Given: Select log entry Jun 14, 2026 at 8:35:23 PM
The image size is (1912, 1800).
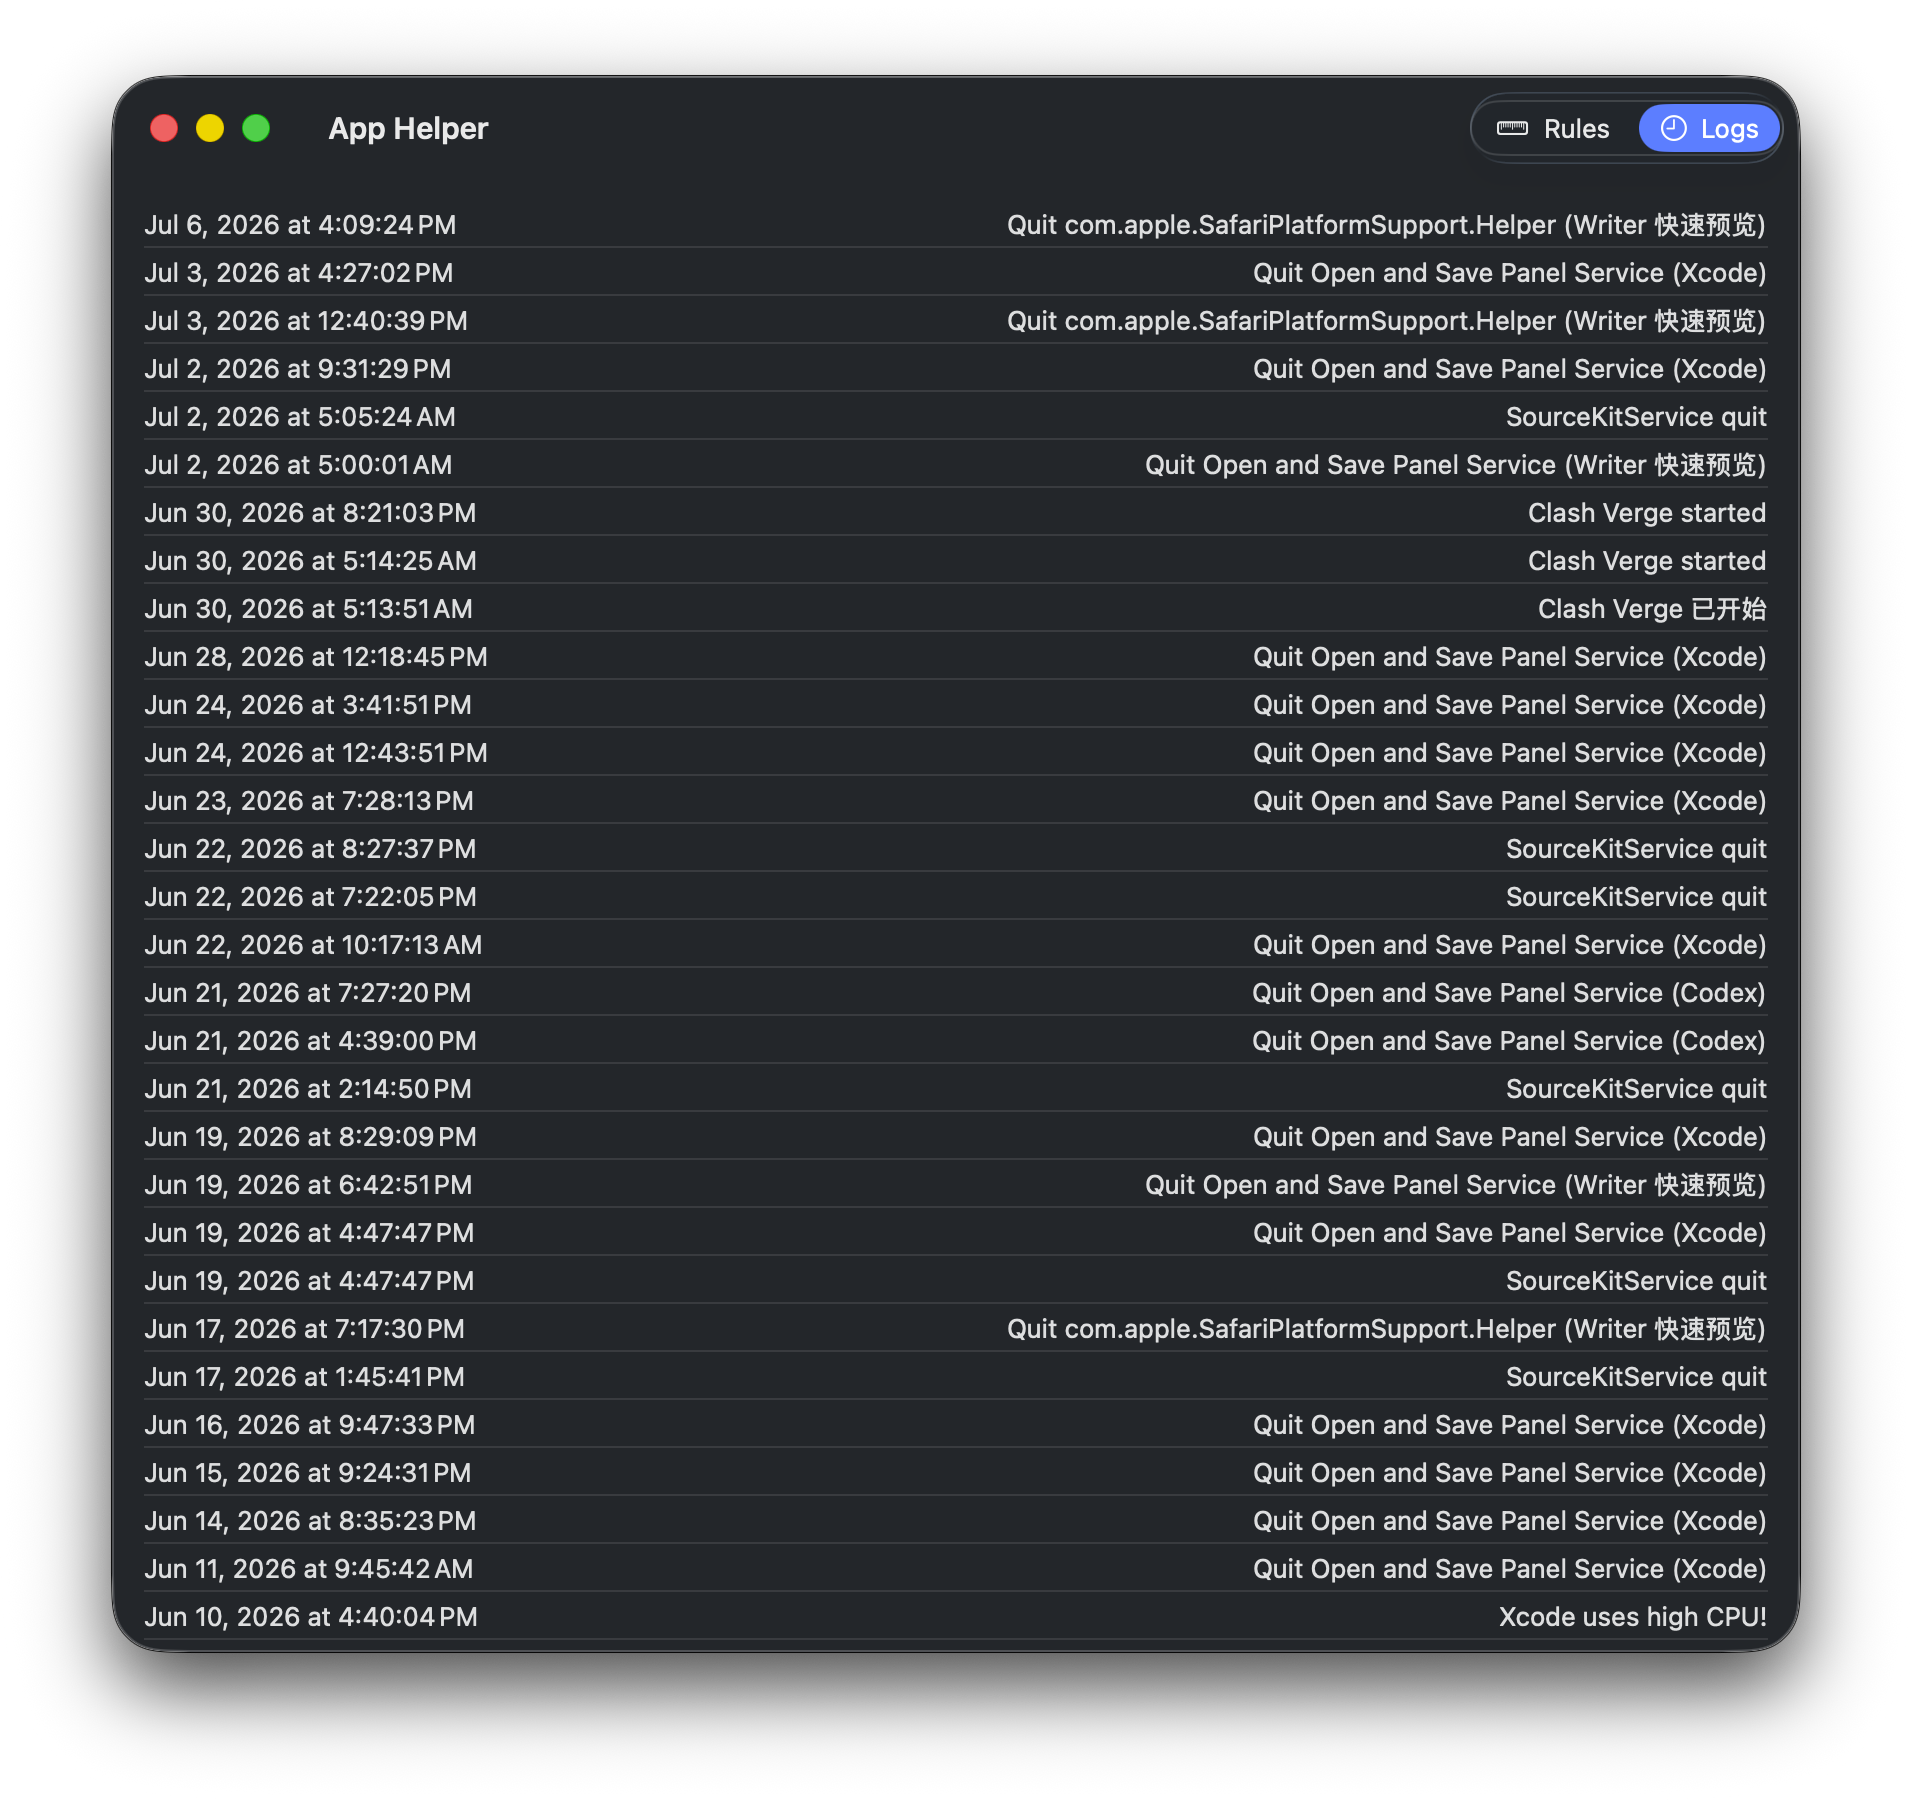Looking at the screenshot, I should coord(955,1521).
